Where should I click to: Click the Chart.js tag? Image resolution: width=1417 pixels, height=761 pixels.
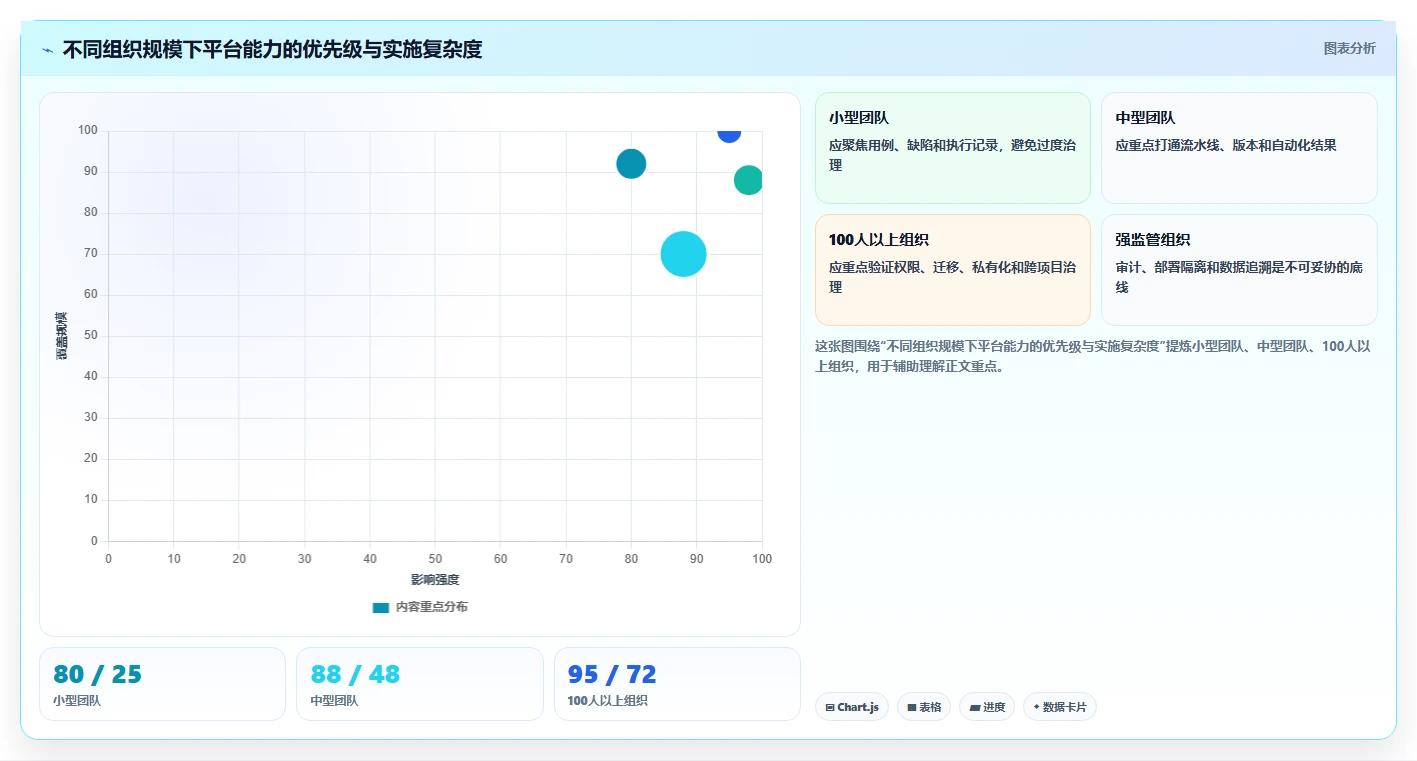tap(852, 707)
